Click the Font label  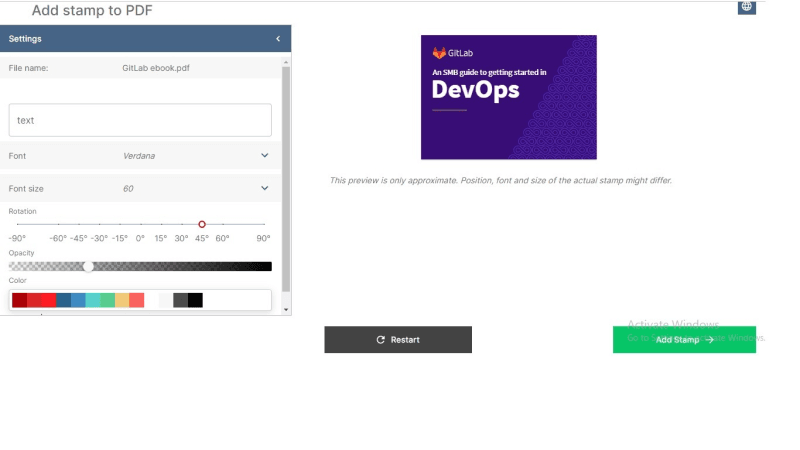pos(17,156)
